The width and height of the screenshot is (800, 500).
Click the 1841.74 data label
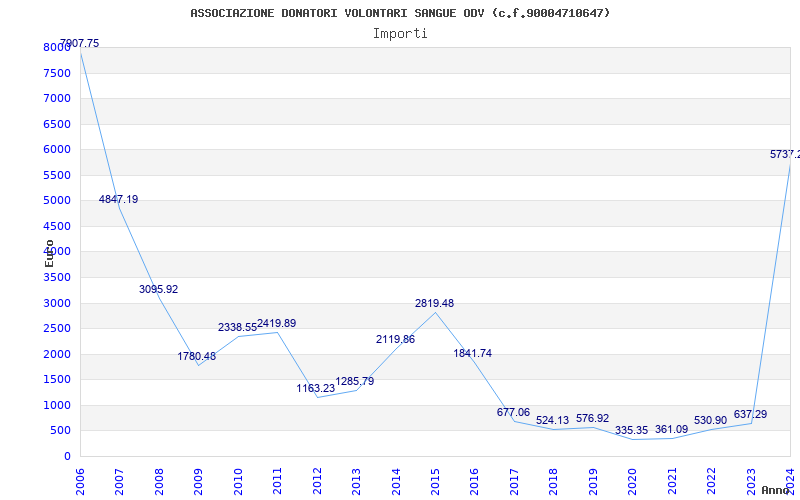pos(472,354)
